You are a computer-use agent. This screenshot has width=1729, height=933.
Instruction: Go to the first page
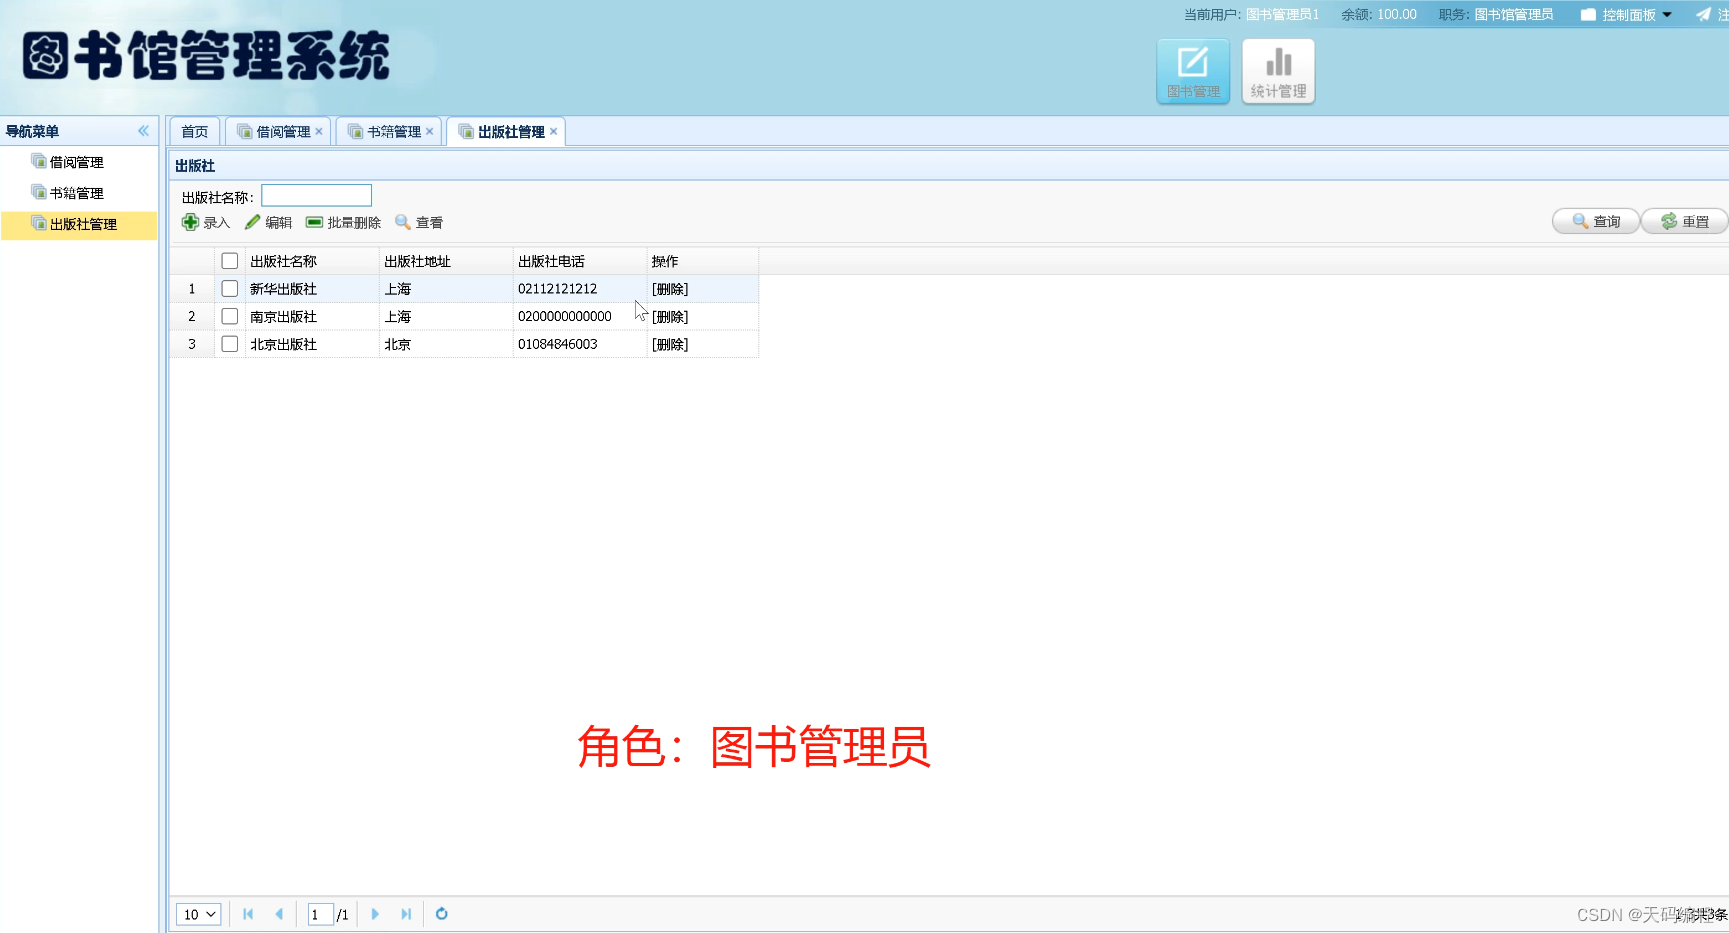click(x=248, y=914)
